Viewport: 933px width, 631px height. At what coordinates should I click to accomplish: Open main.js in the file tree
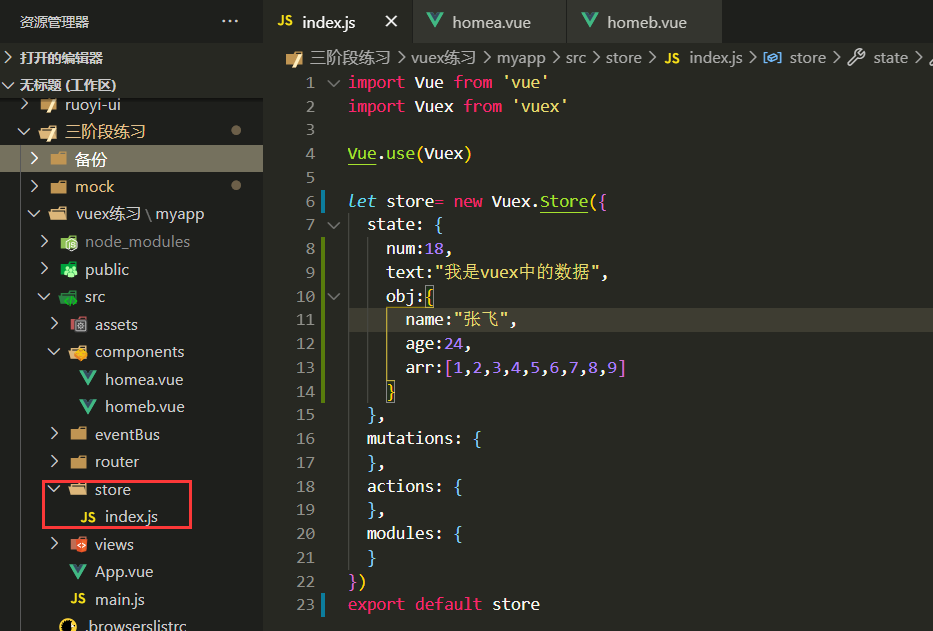click(x=120, y=599)
